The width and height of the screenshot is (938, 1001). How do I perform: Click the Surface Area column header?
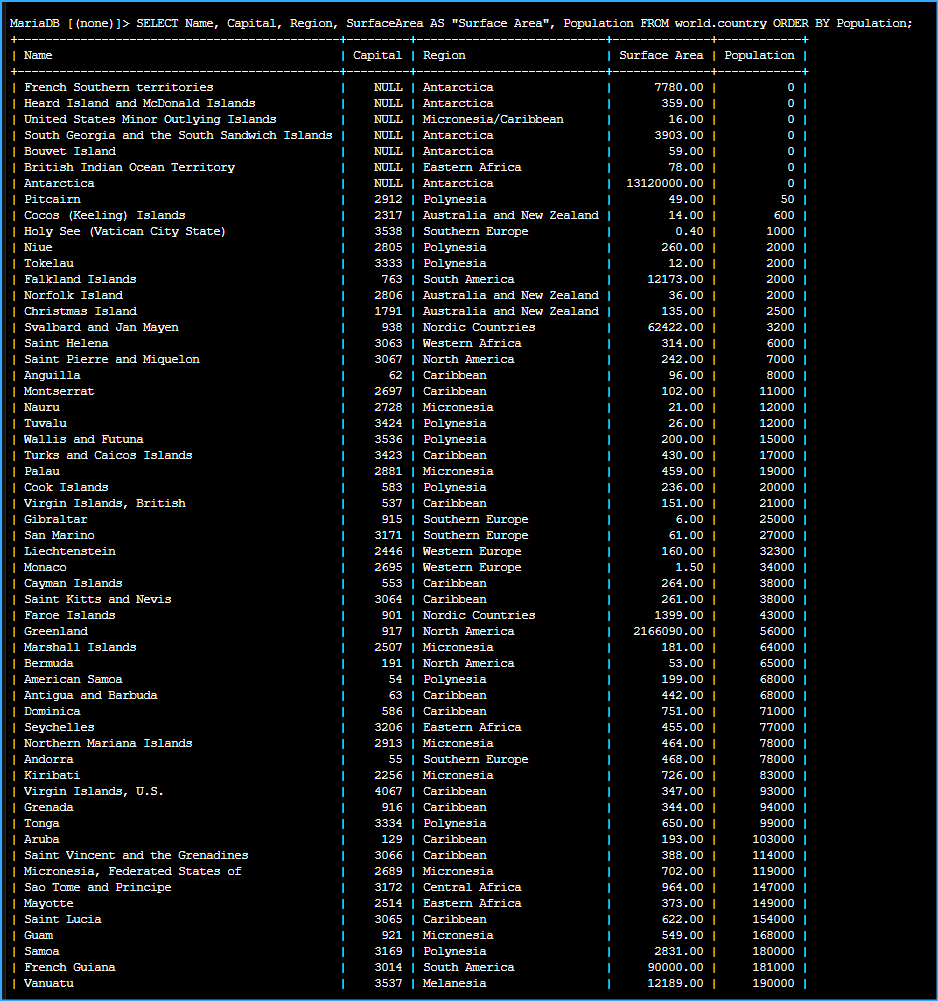(661, 55)
